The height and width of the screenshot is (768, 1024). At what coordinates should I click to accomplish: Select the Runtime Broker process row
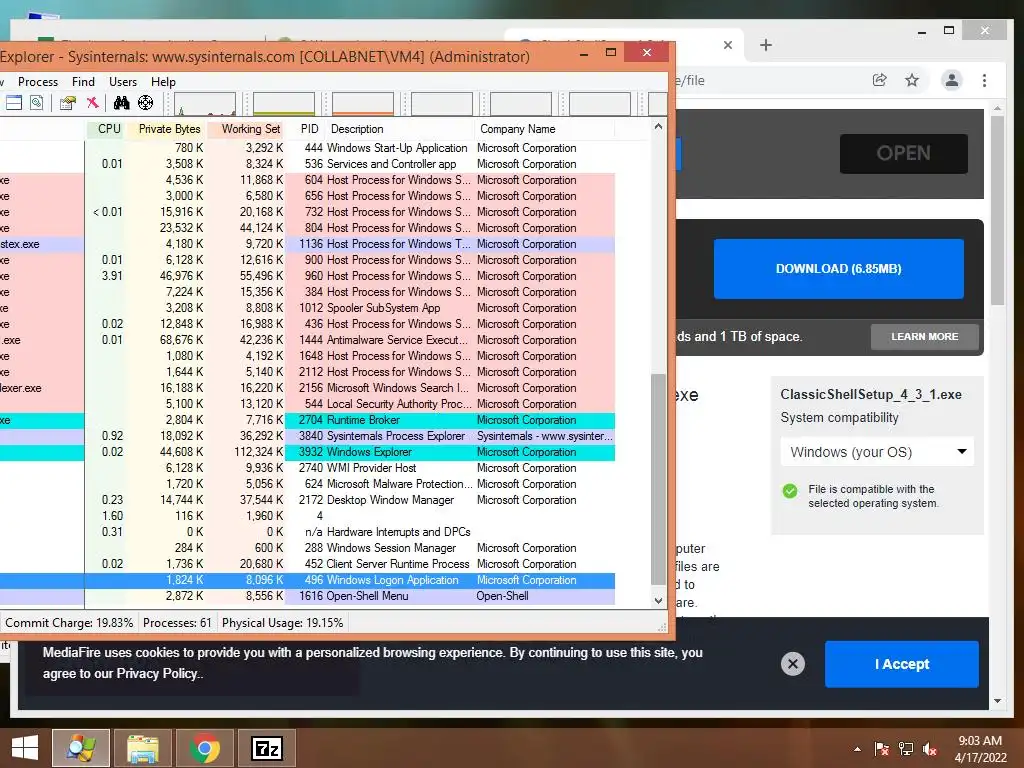[307, 420]
